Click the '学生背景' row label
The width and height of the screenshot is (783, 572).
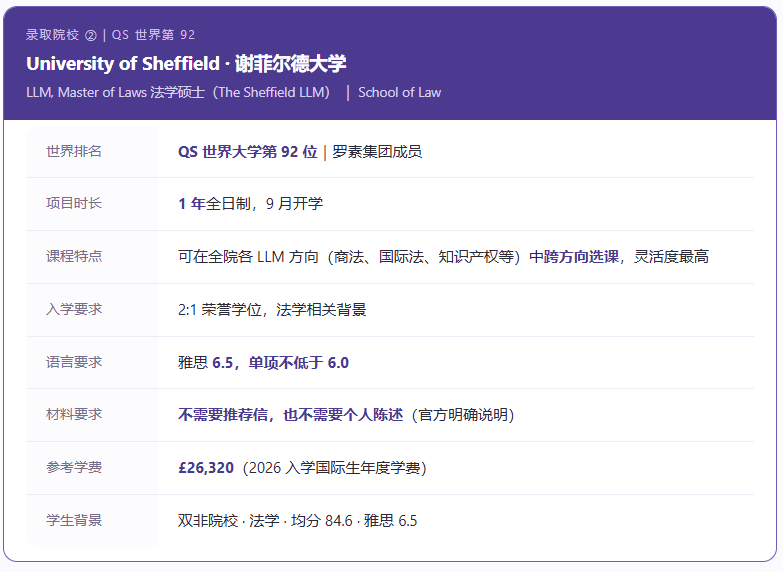74,520
